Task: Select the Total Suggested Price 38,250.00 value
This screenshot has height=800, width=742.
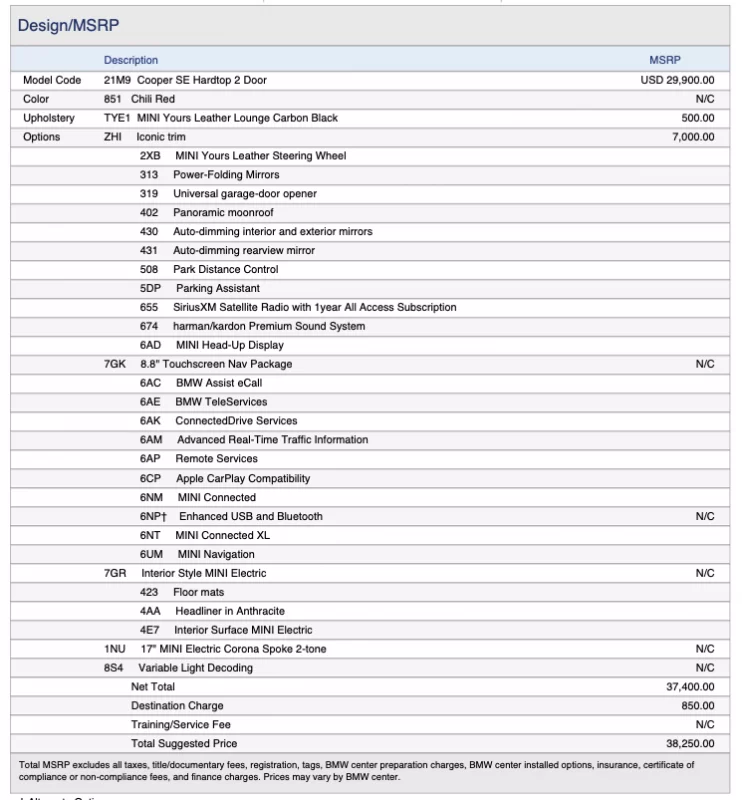Action: [x=691, y=744]
